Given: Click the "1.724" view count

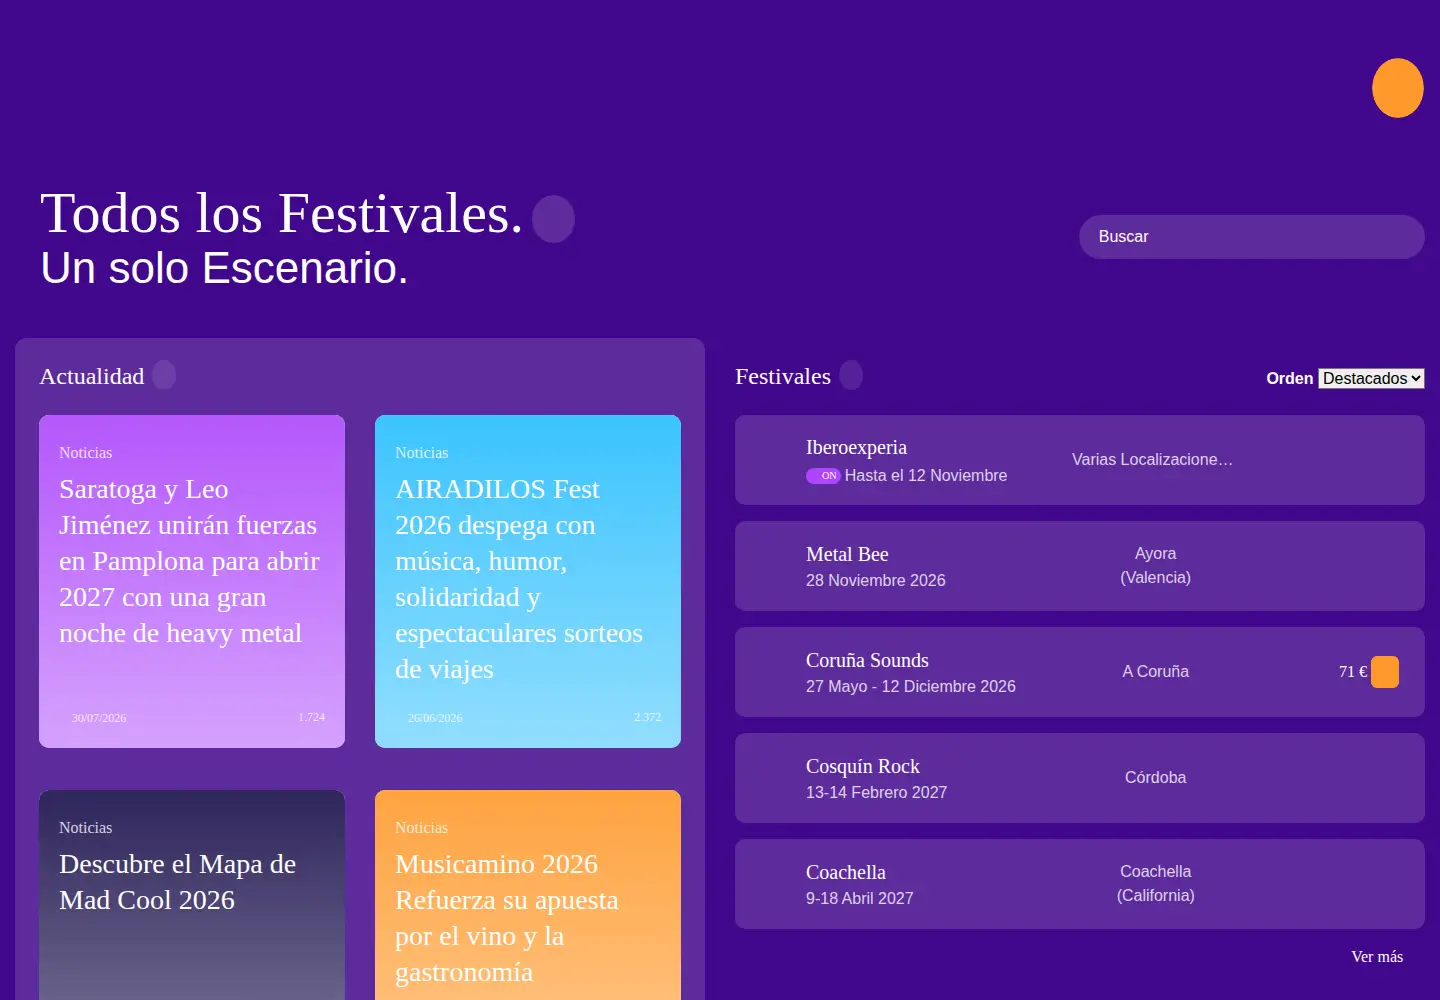Looking at the screenshot, I should (x=312, y=717).
